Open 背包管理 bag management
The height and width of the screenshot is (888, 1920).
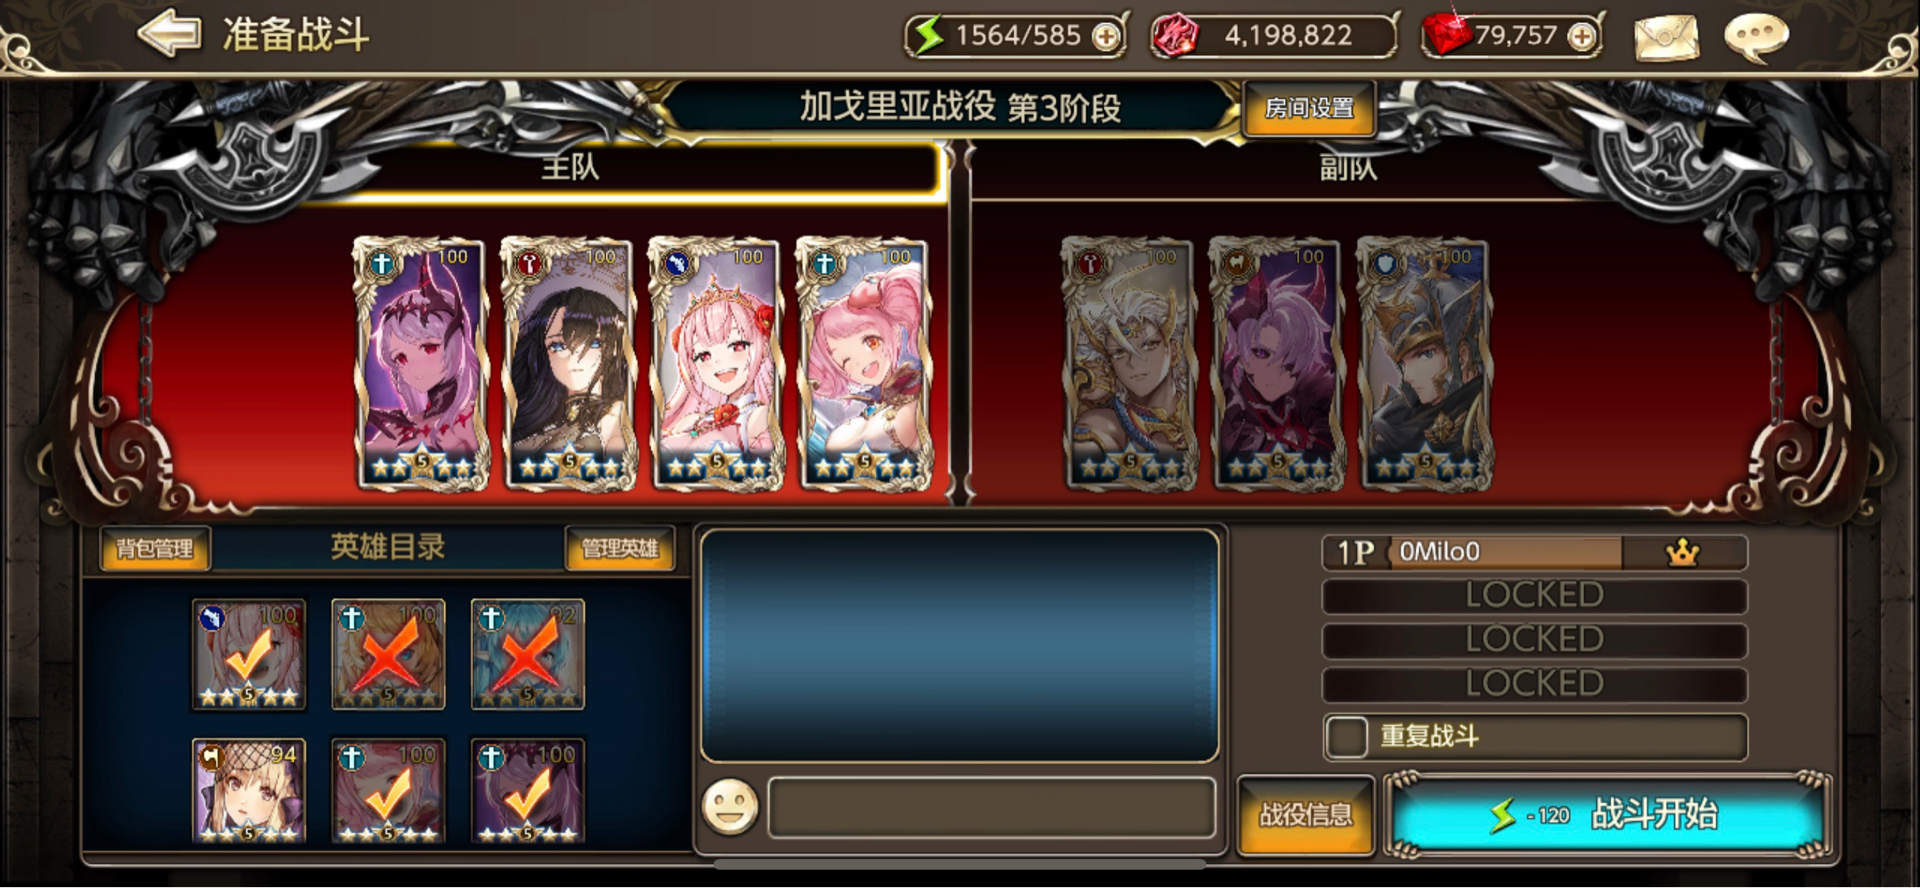click(x=155, y=548)
